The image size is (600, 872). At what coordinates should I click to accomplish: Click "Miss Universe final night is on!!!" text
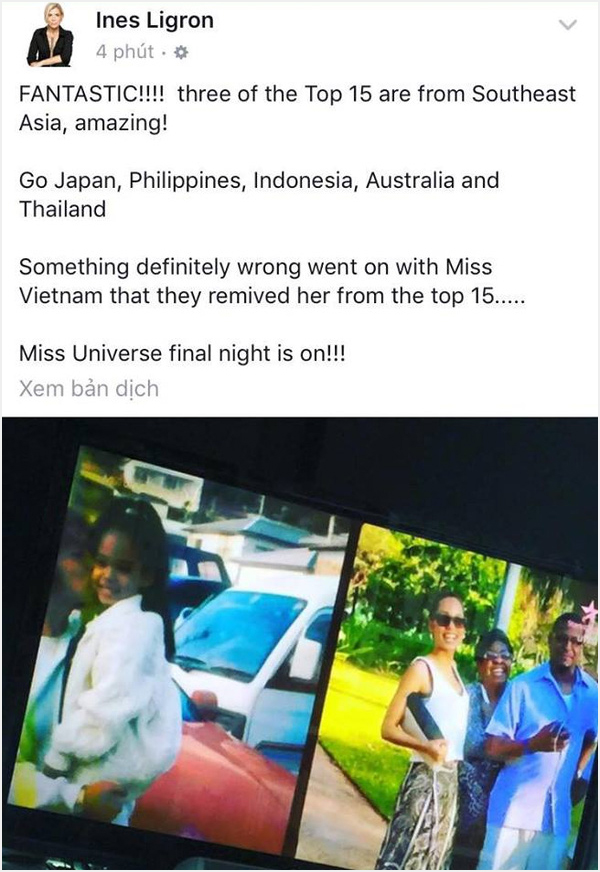coord(182,354)
